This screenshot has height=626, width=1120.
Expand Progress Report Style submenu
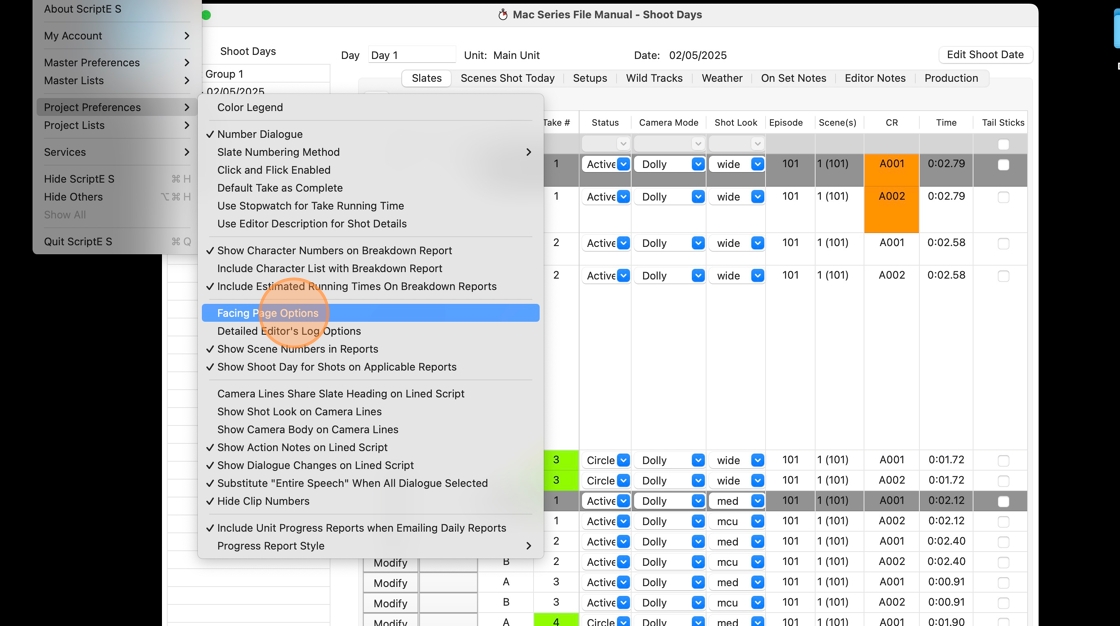click(x=370, y=546)
